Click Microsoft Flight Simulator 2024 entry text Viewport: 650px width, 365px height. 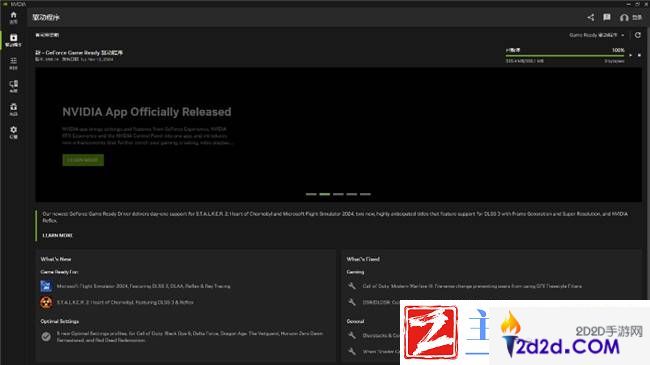point(143,286)
